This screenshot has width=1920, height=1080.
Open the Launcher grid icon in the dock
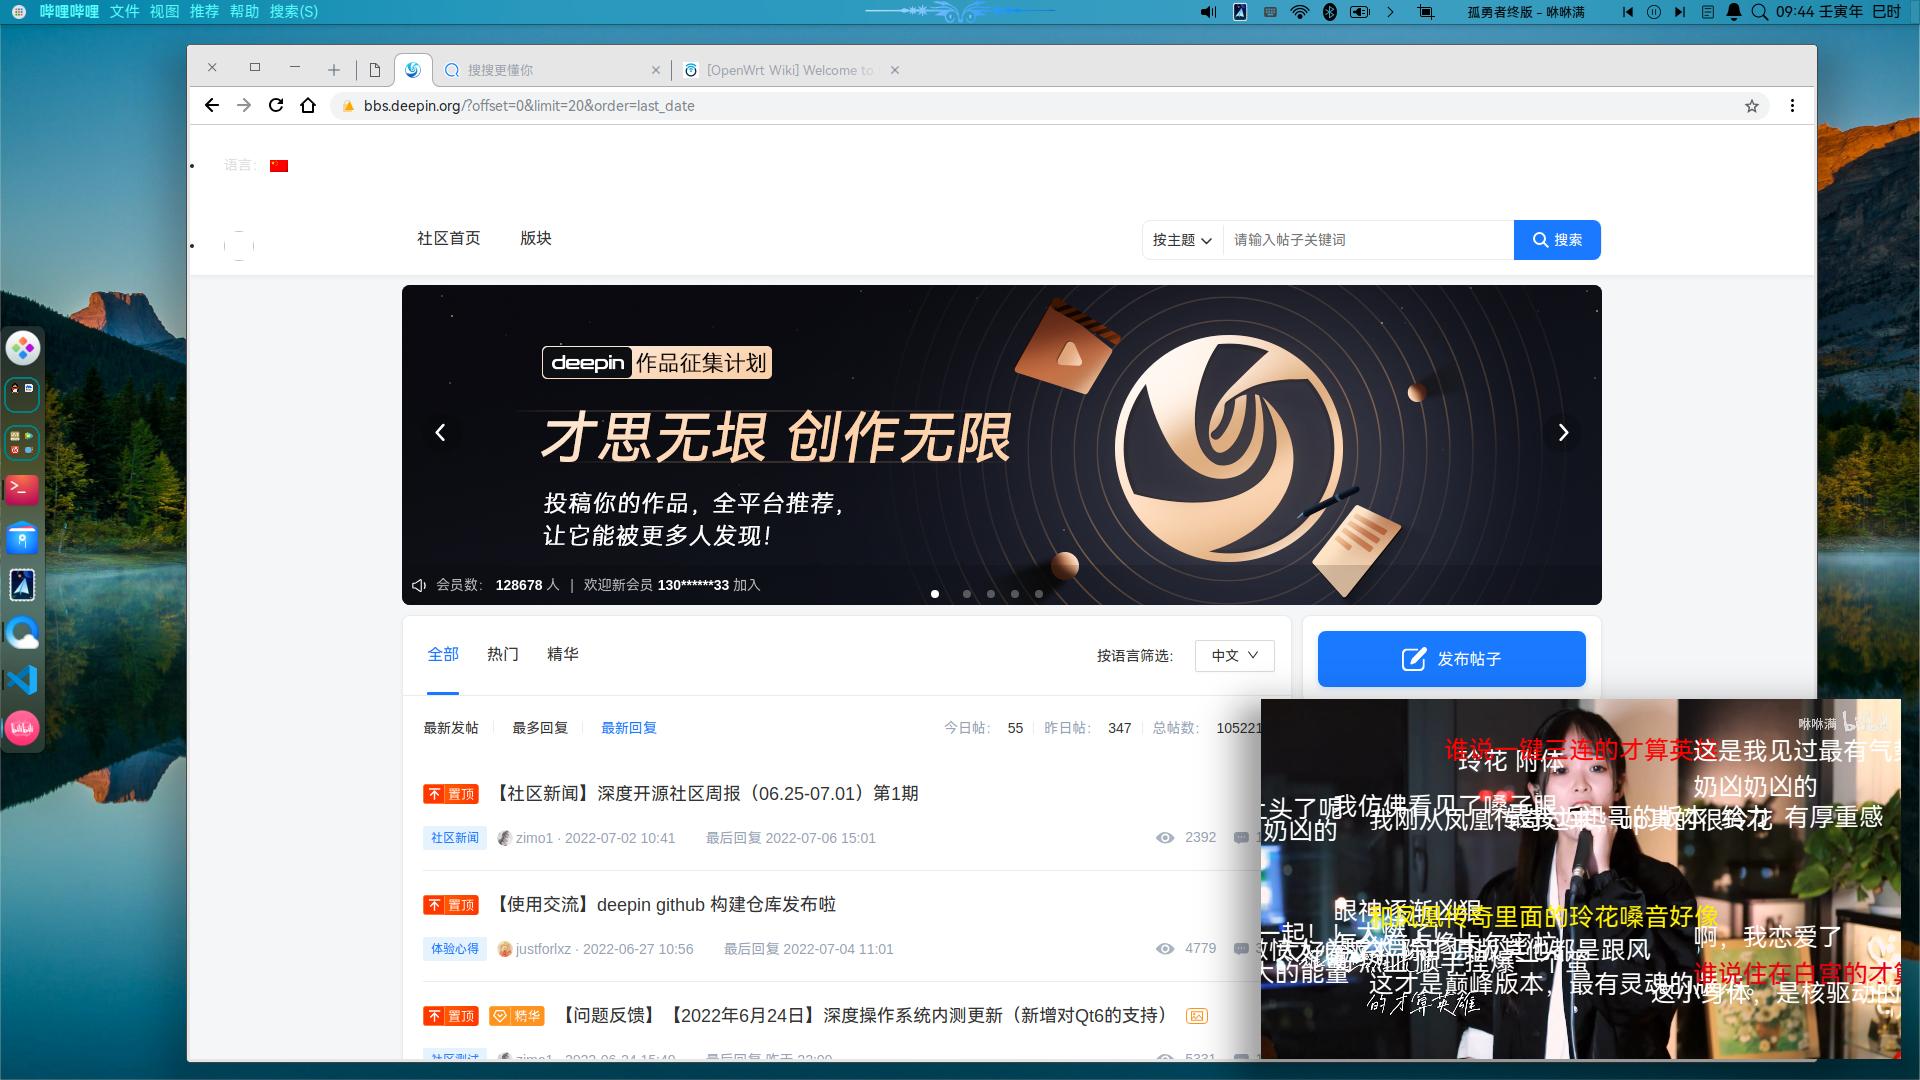22,348
